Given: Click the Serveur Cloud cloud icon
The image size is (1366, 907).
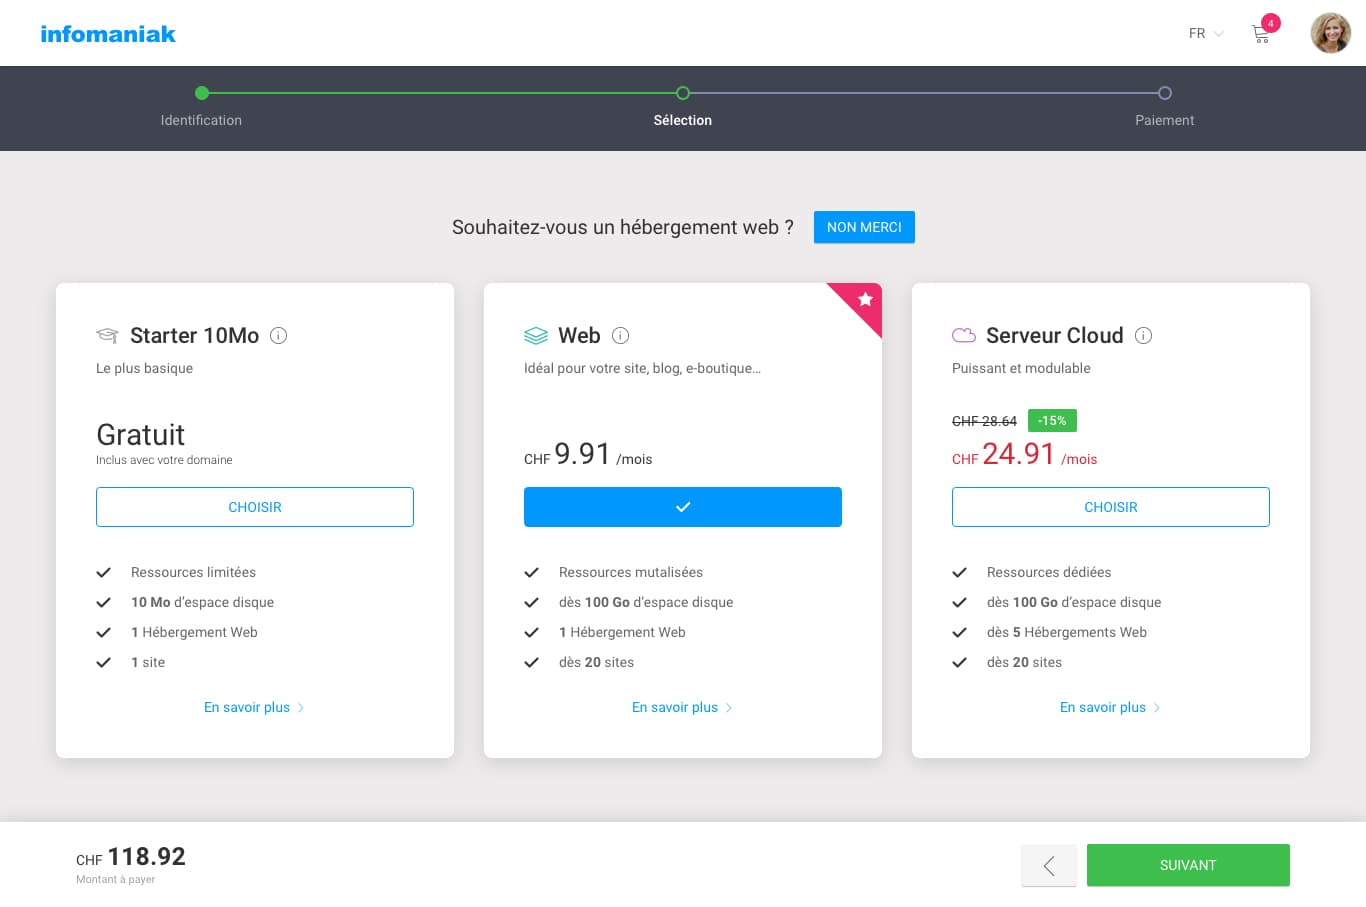Looking at the screenshot, I should 963,336.
